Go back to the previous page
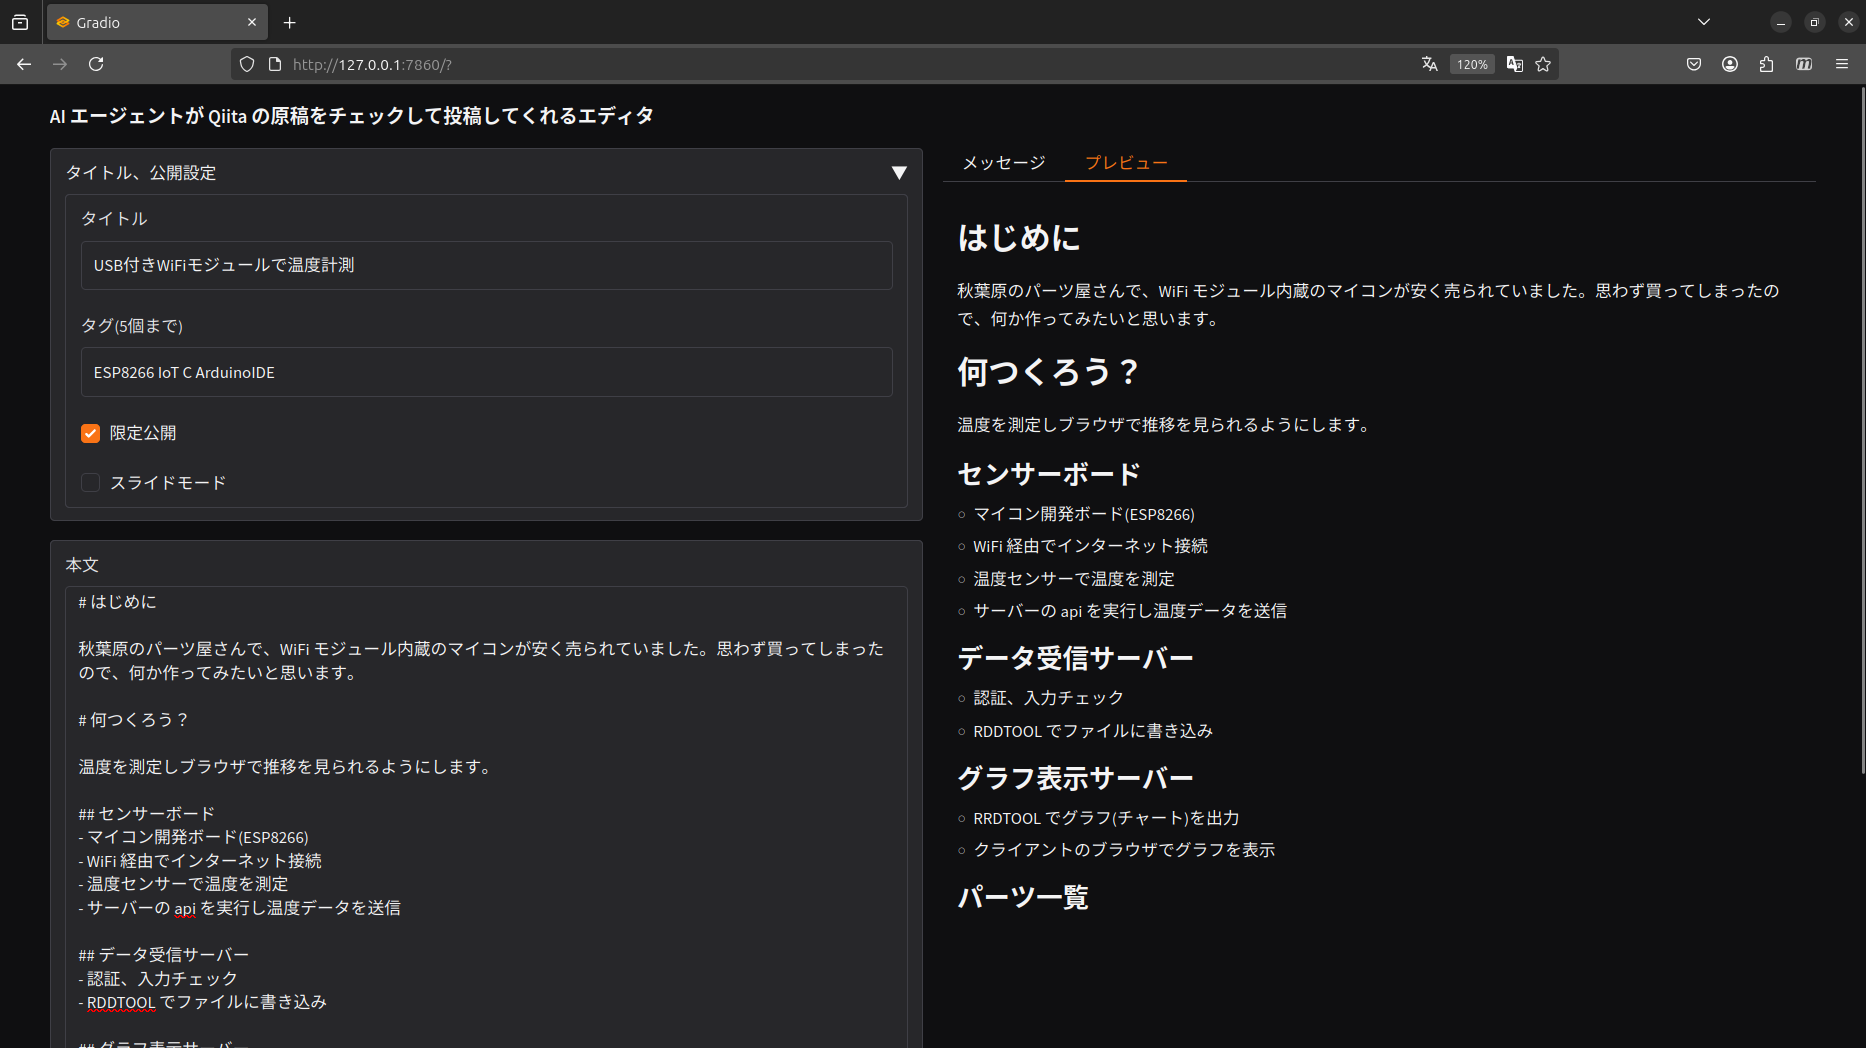This screenshot has height=1048, width=1866. pos(24,64)
